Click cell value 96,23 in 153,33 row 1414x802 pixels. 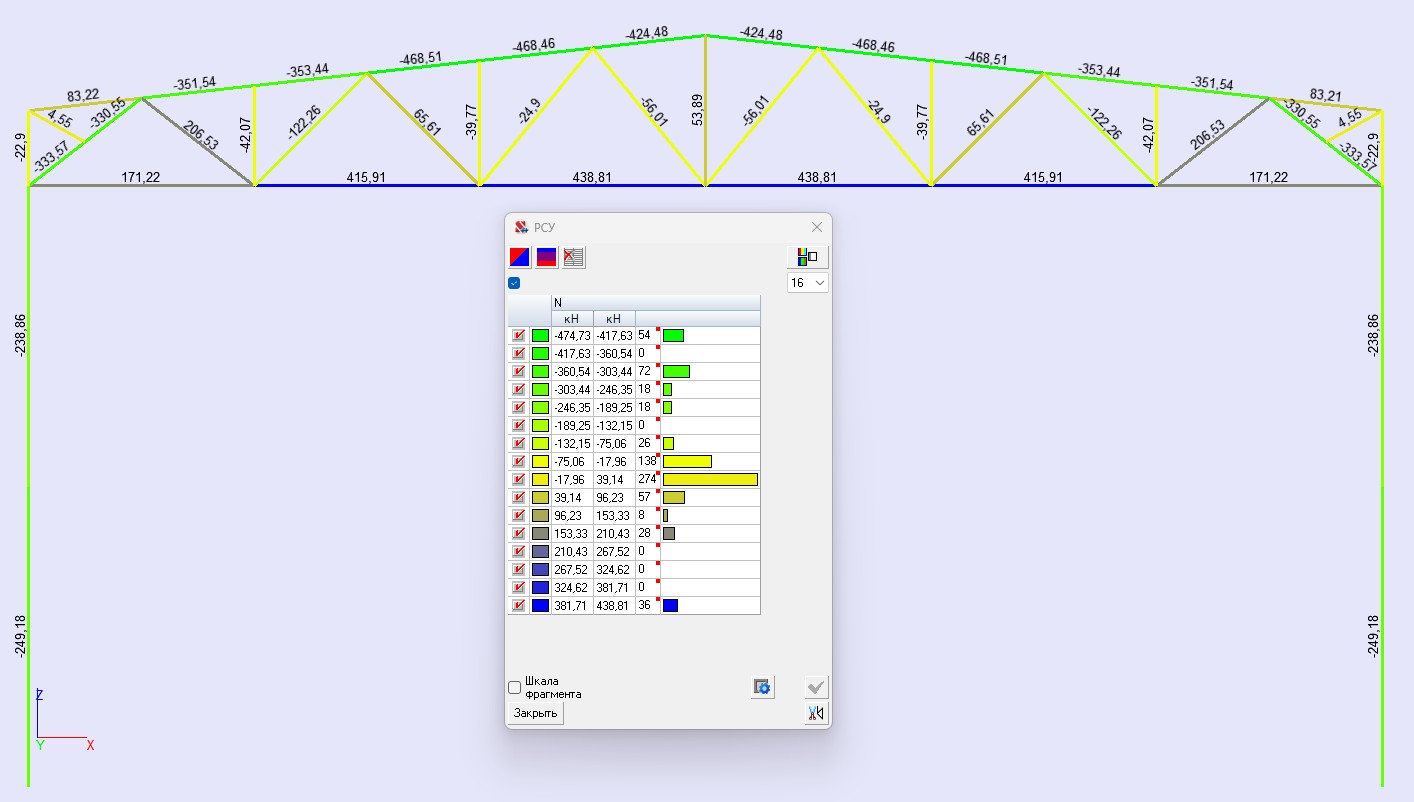pyautogui.click(x=572, y=516)
